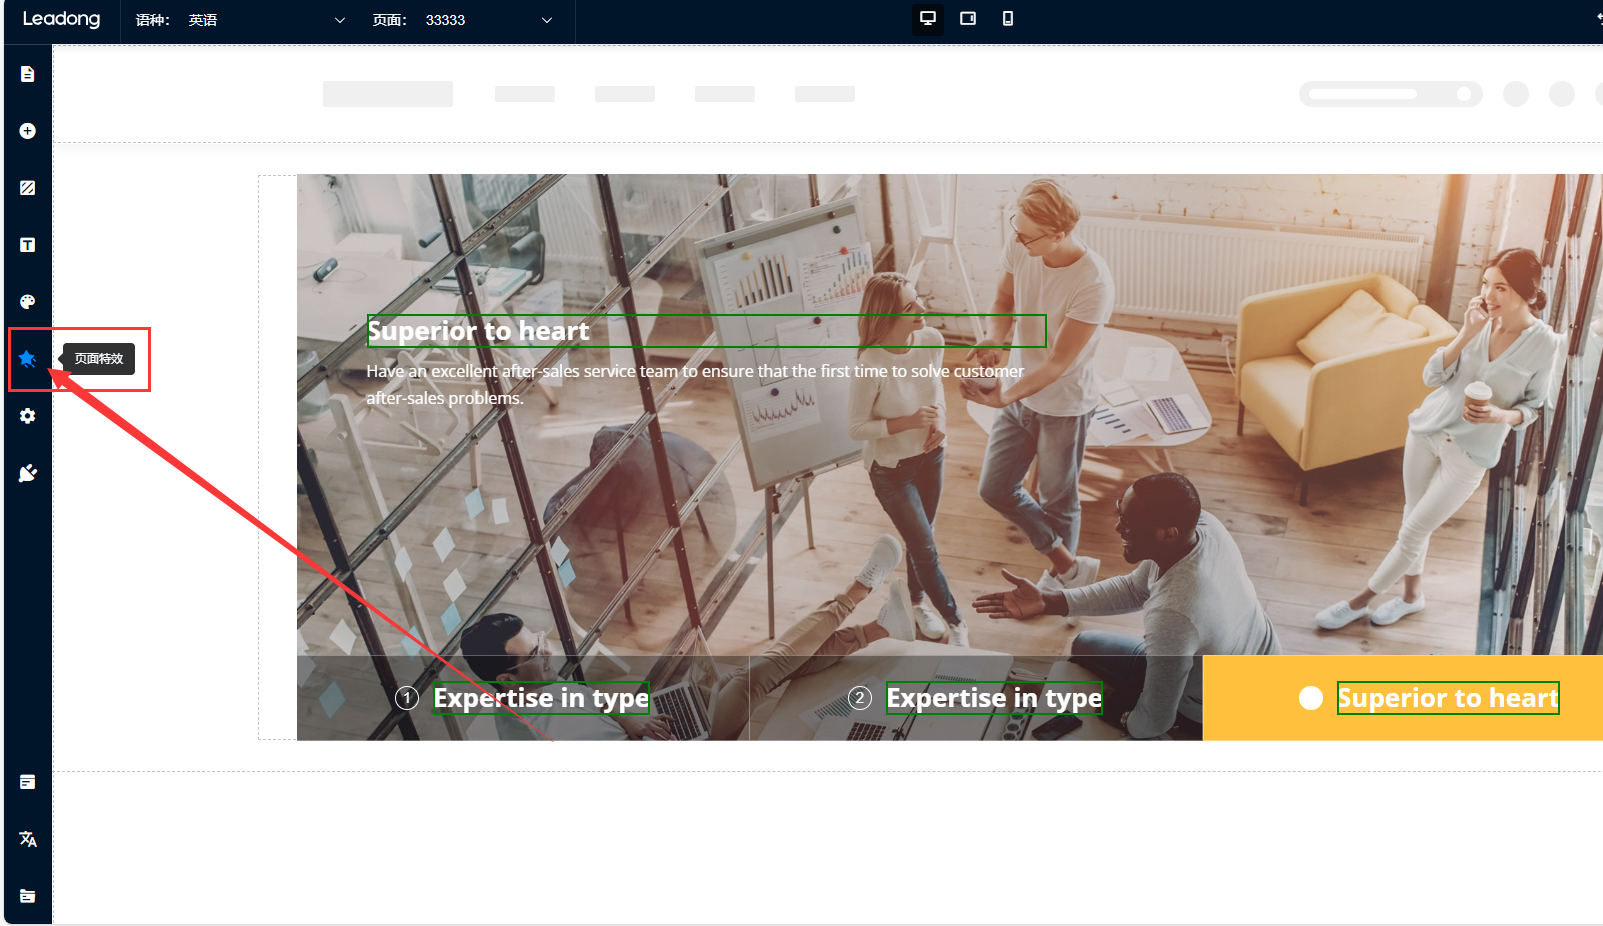Click the Leadong logo
Viewport: 1603px width, 926px height.
point(61,19)
